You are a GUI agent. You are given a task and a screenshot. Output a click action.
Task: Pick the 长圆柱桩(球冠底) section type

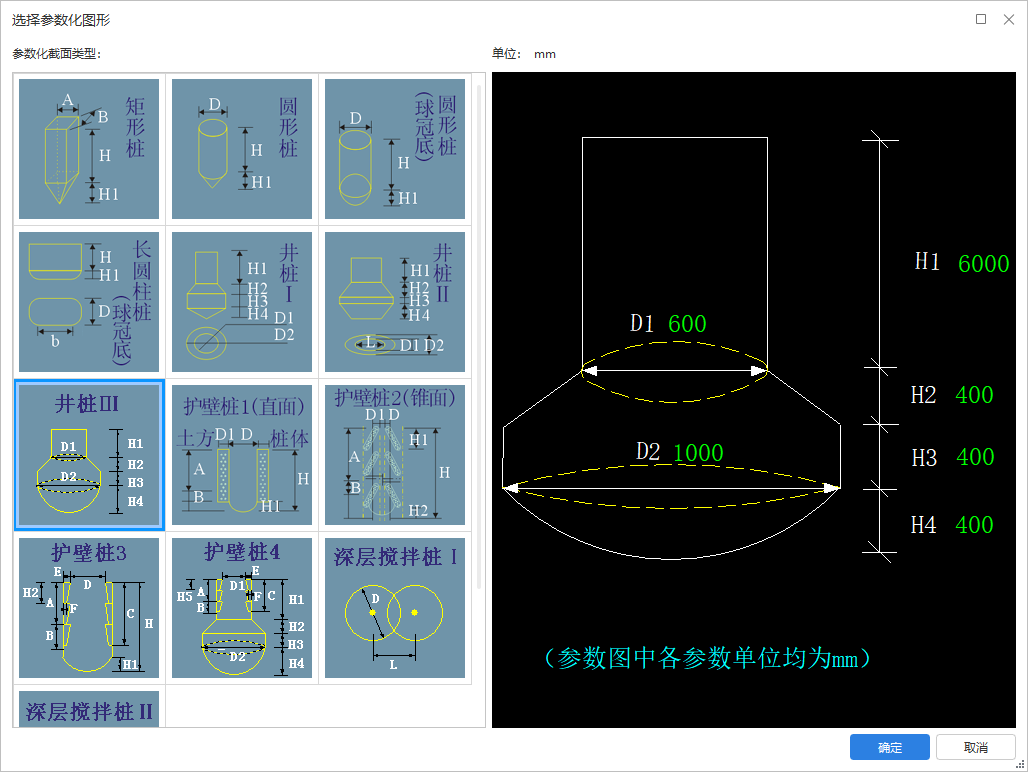tap(89, 301)
